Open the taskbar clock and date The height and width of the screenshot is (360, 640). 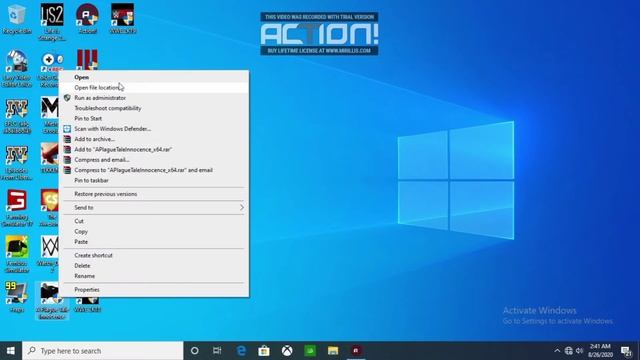(600, 351)
